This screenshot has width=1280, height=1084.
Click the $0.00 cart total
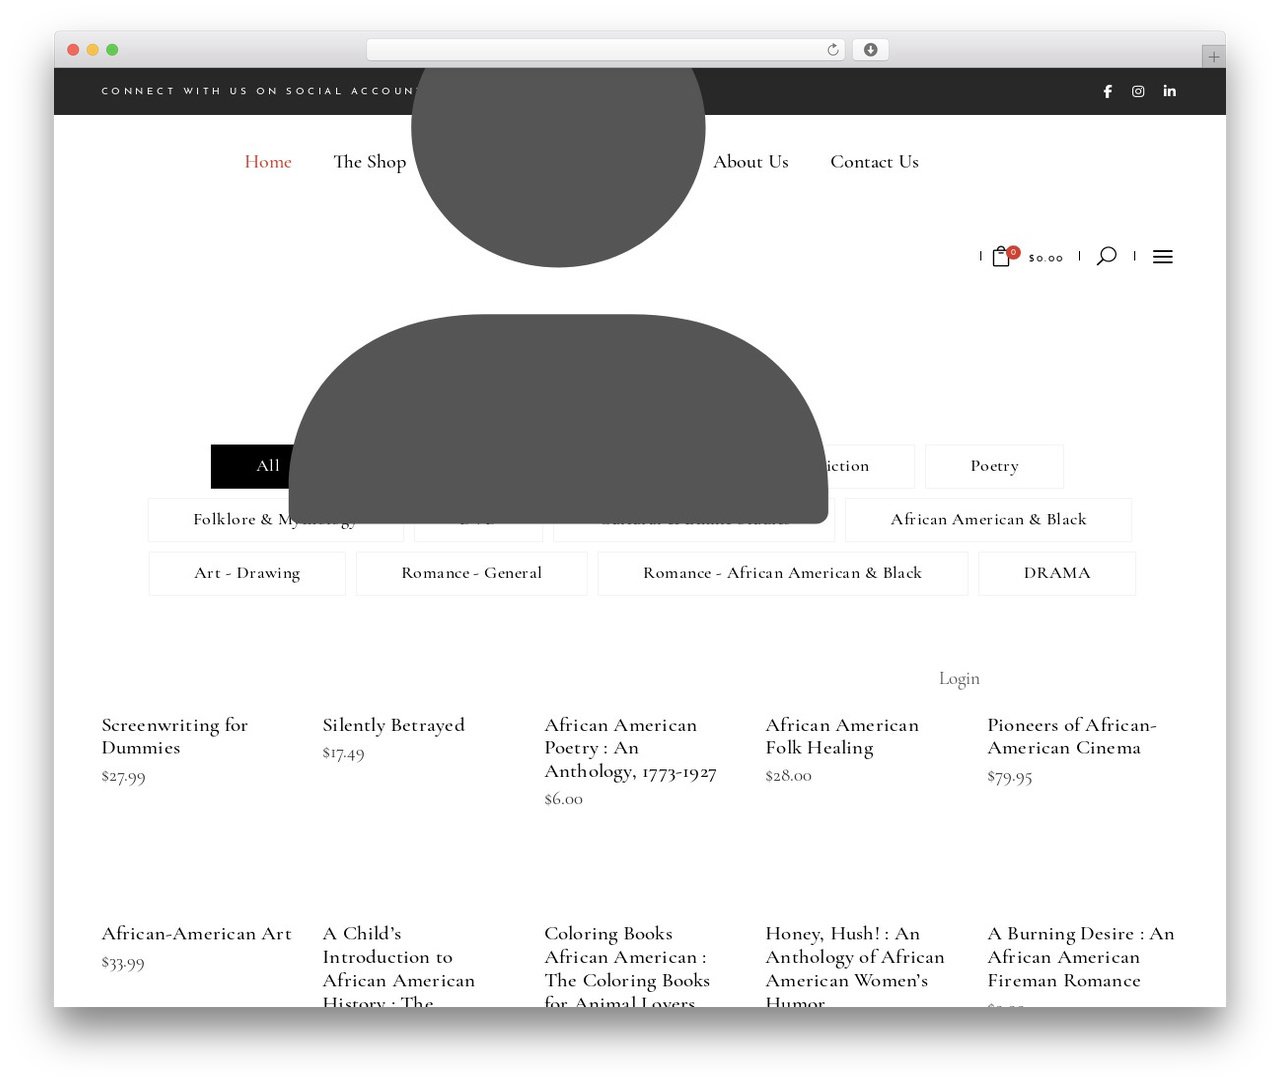coord(1046,258)
